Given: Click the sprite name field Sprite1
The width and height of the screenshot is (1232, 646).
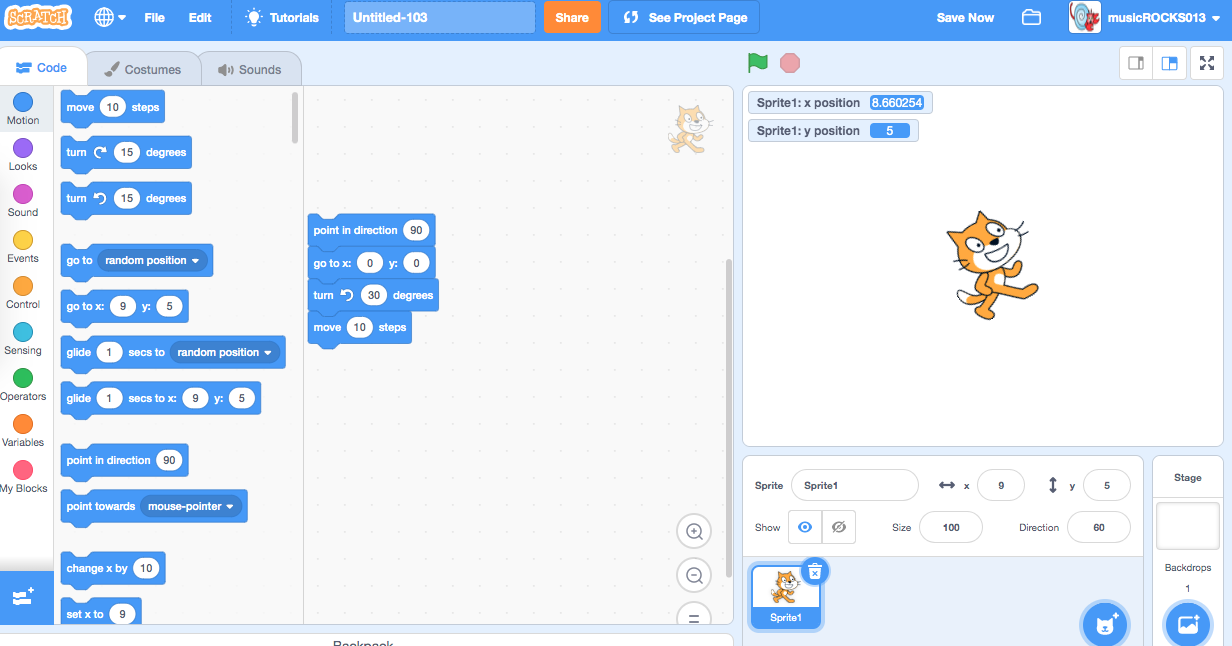Looking at the screenshot, I should click(x=855, y=485).
